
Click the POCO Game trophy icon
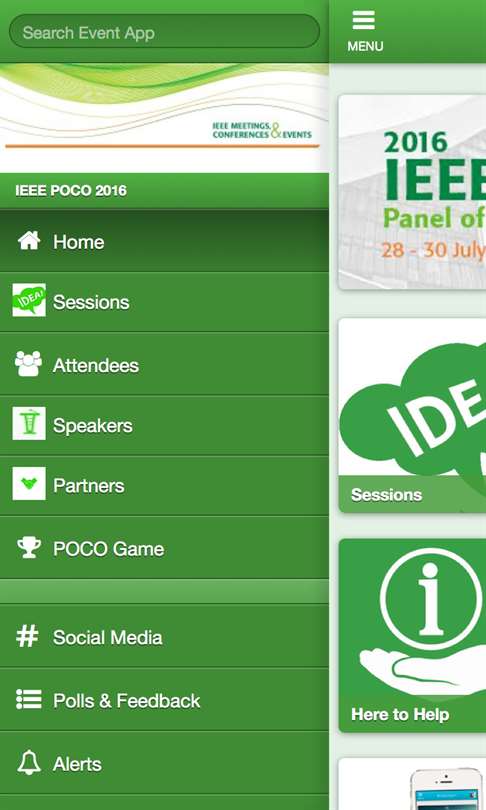click(x=29, y=548)
